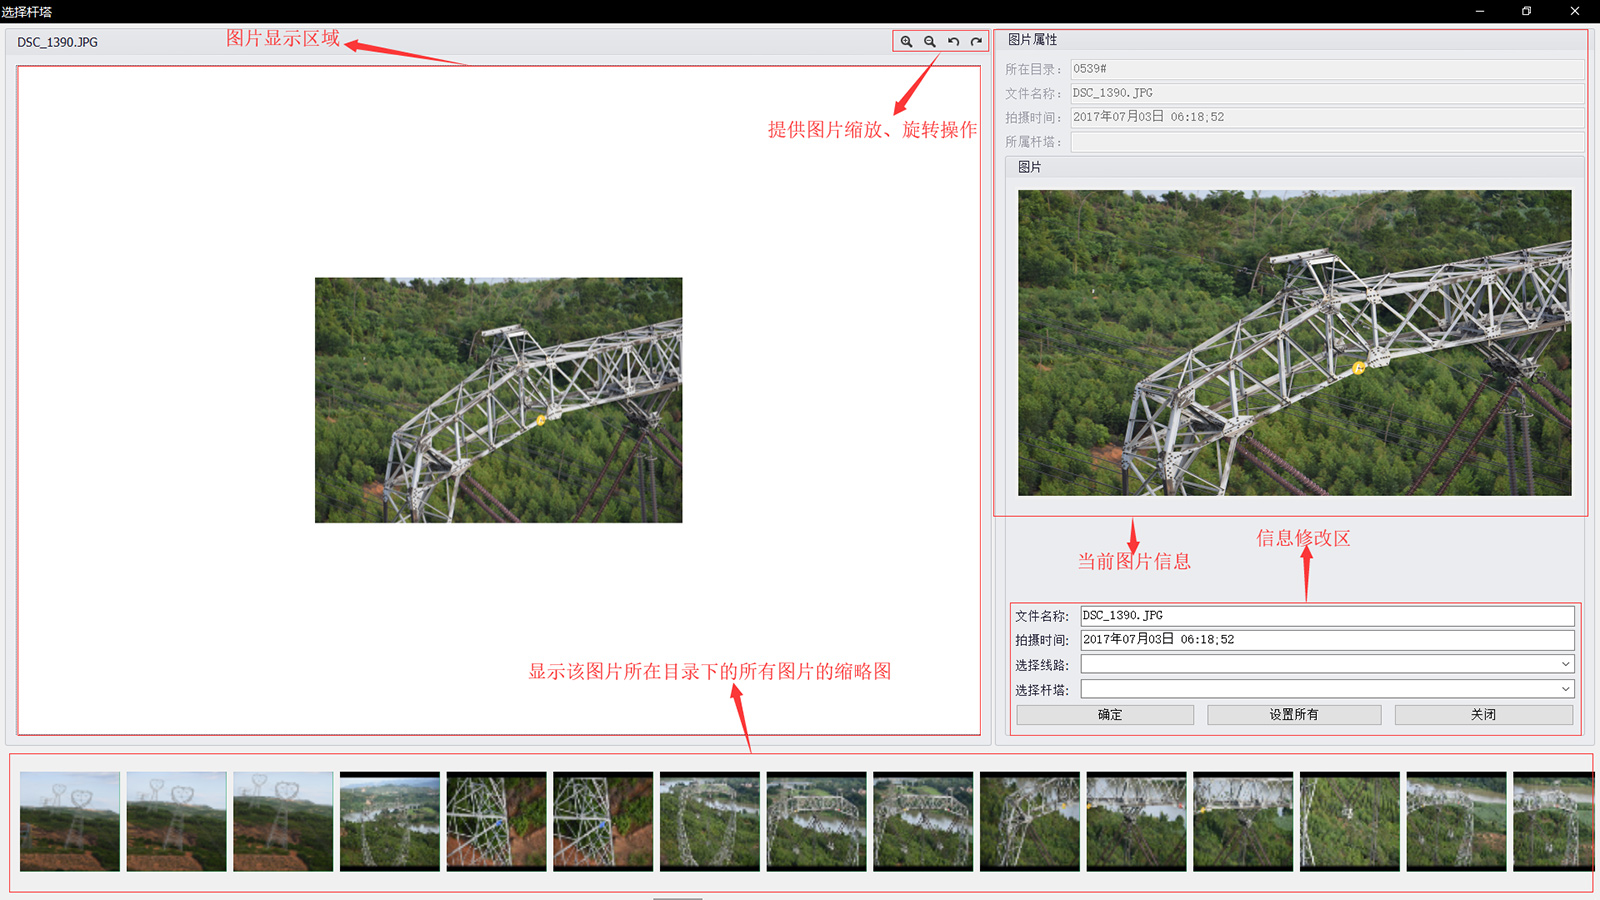Select the fourth thumbnail with river landscape
This screenshot has width=1600, height=900.
[x=390, y=821]
